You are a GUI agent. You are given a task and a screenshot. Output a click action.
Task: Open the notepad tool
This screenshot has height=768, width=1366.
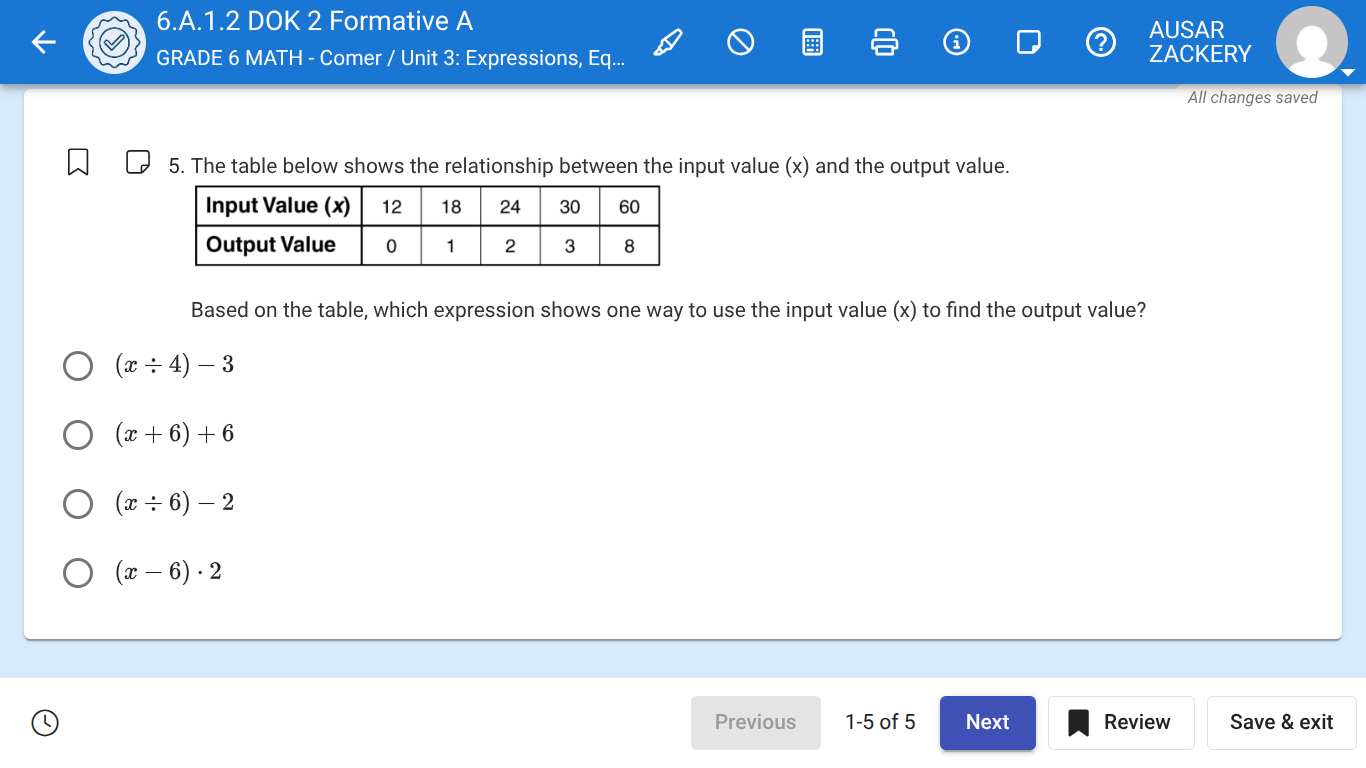point(1029,41)
